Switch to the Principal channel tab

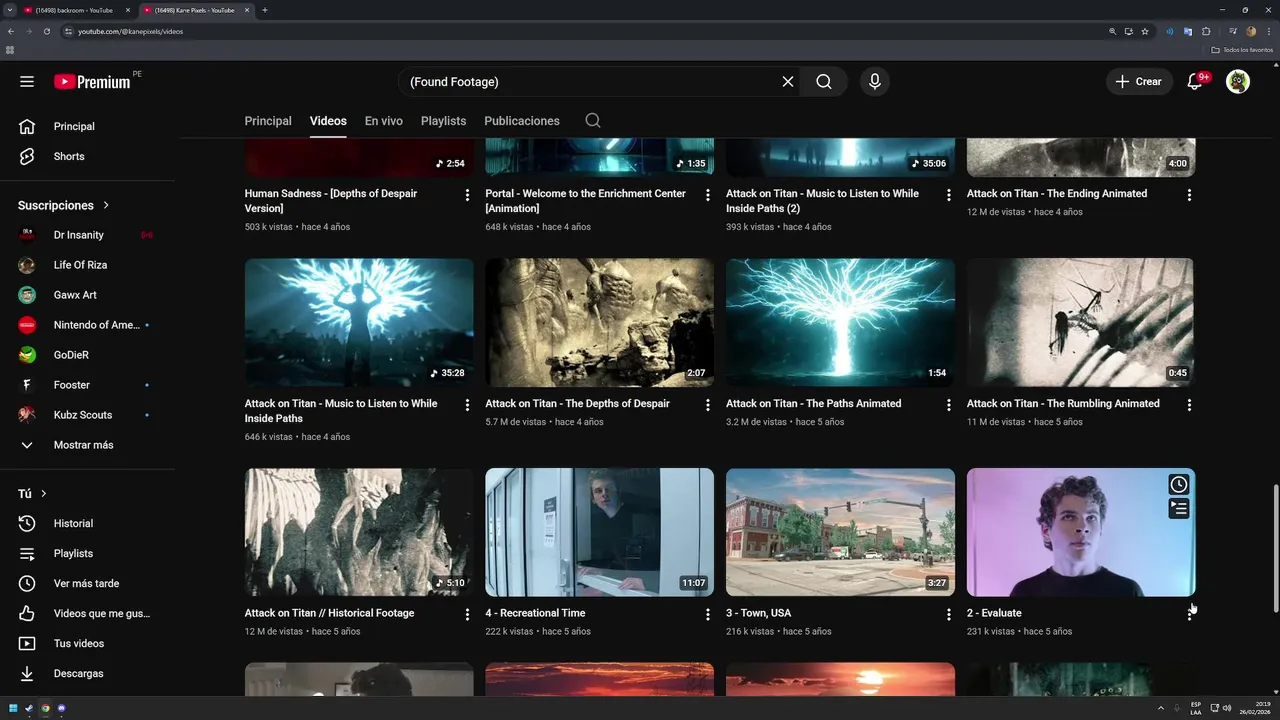coord(268,121)
